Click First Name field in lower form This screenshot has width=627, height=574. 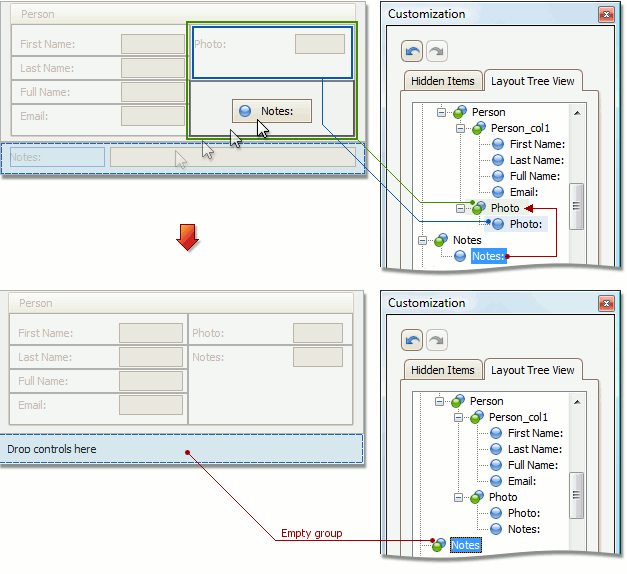click(151, 333)
